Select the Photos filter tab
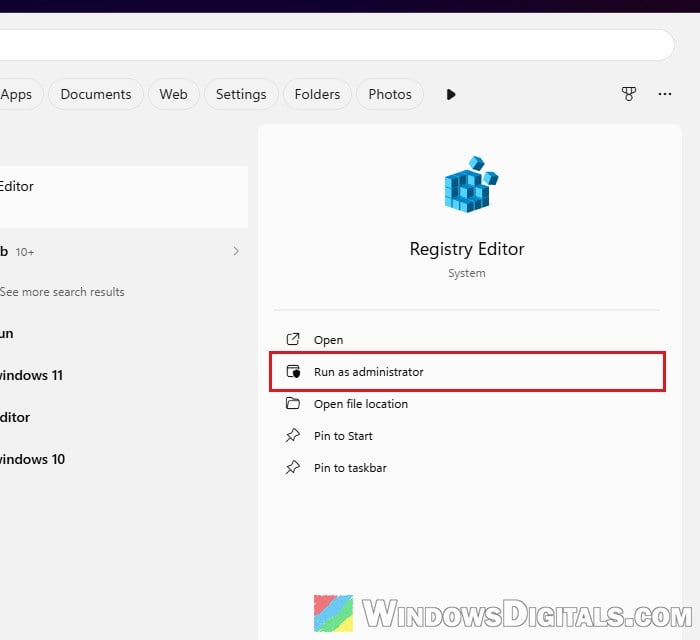This screenshot has height=640, width=700. click(x=390, y=94)
